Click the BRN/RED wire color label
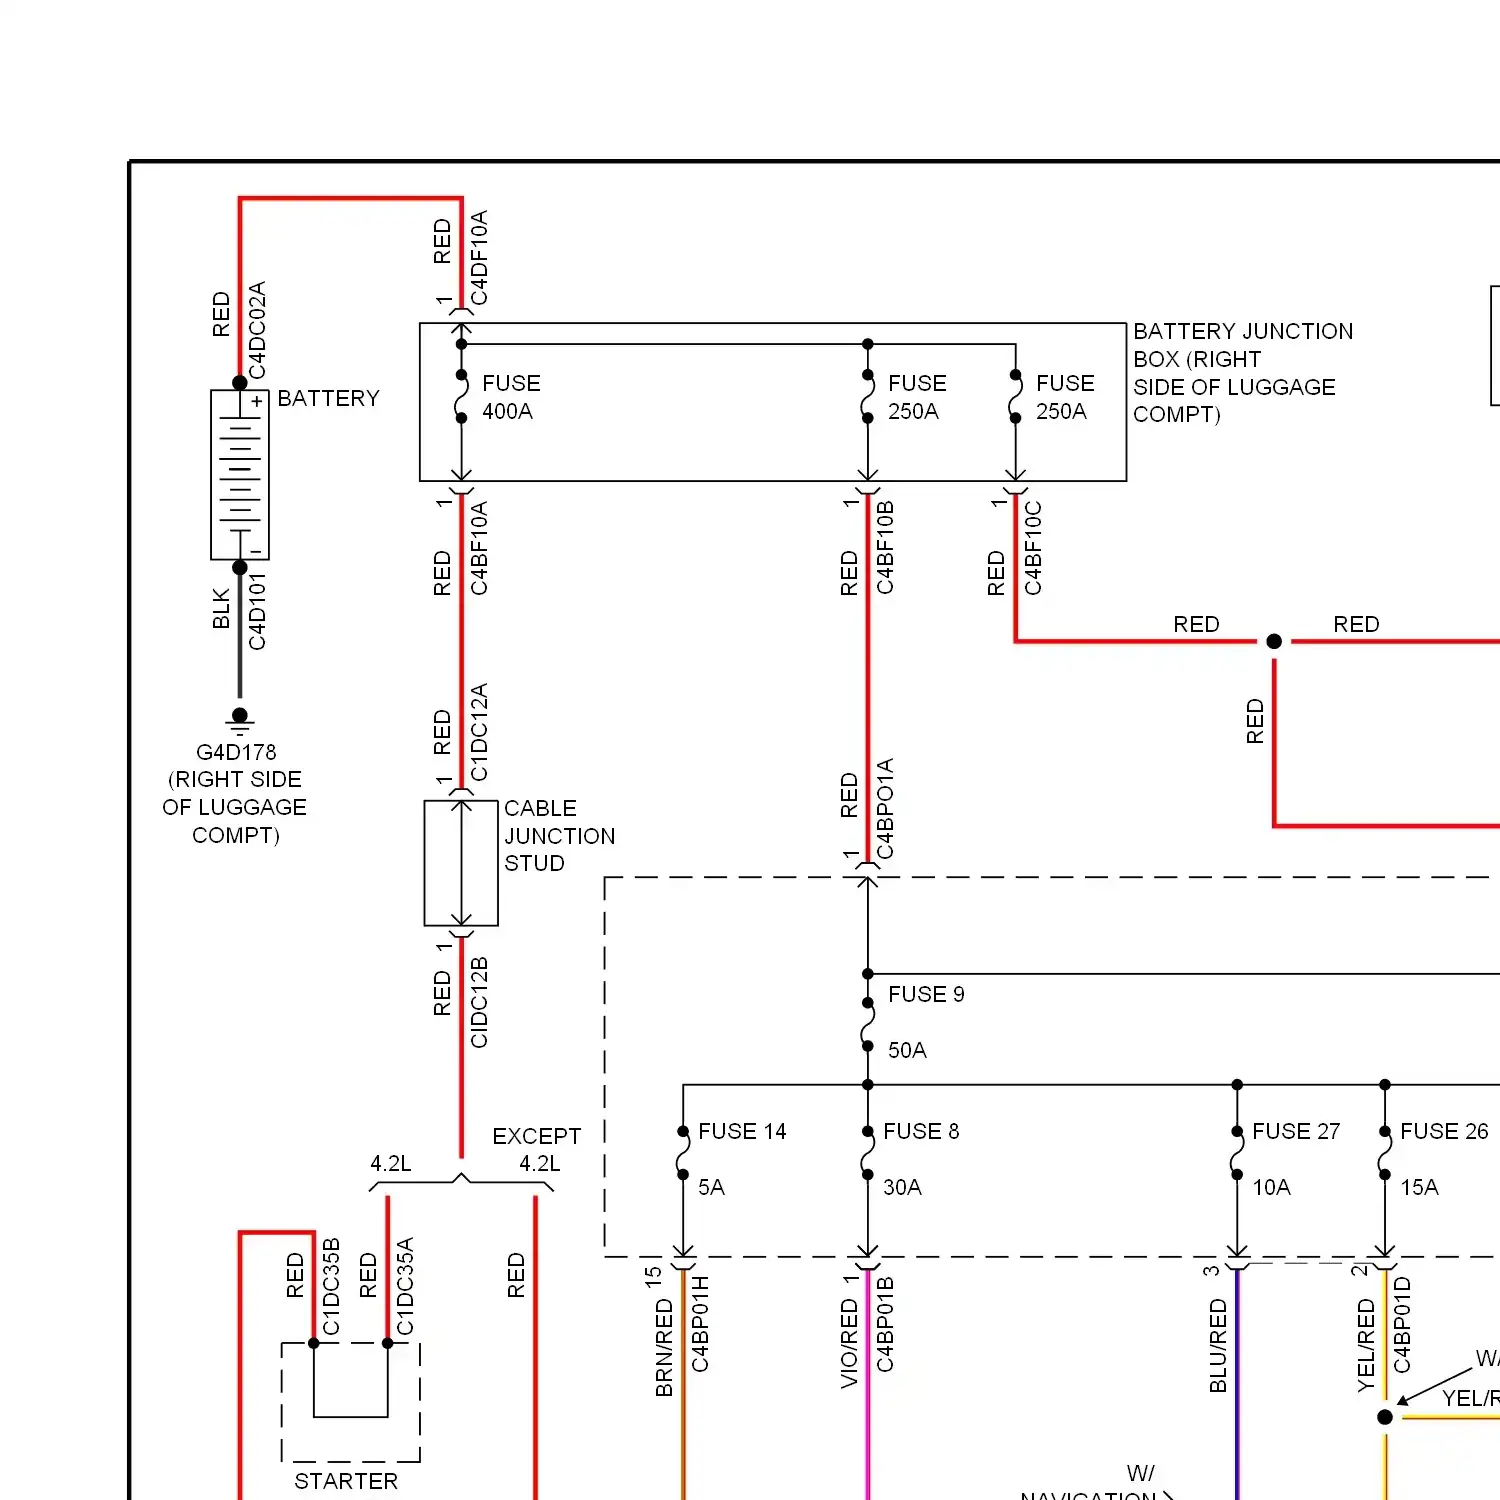Screen dimensions: 1500x1500 click(x=664, y=1348)
